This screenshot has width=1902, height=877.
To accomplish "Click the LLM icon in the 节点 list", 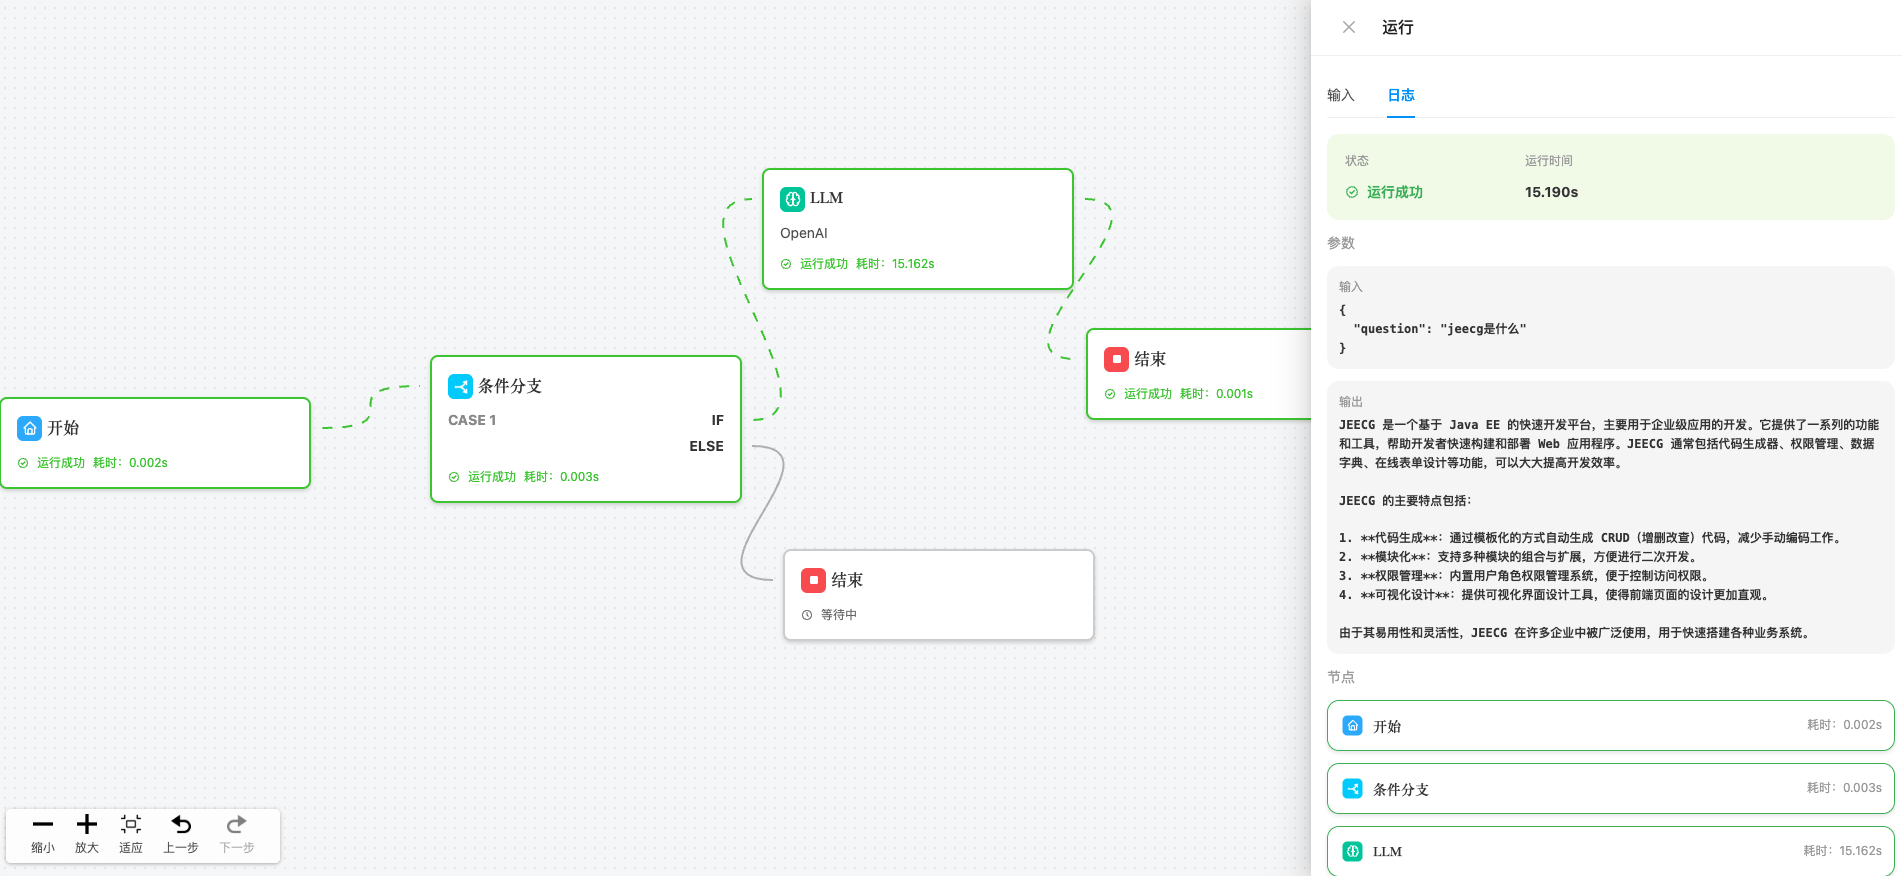I will [1352, 851].
